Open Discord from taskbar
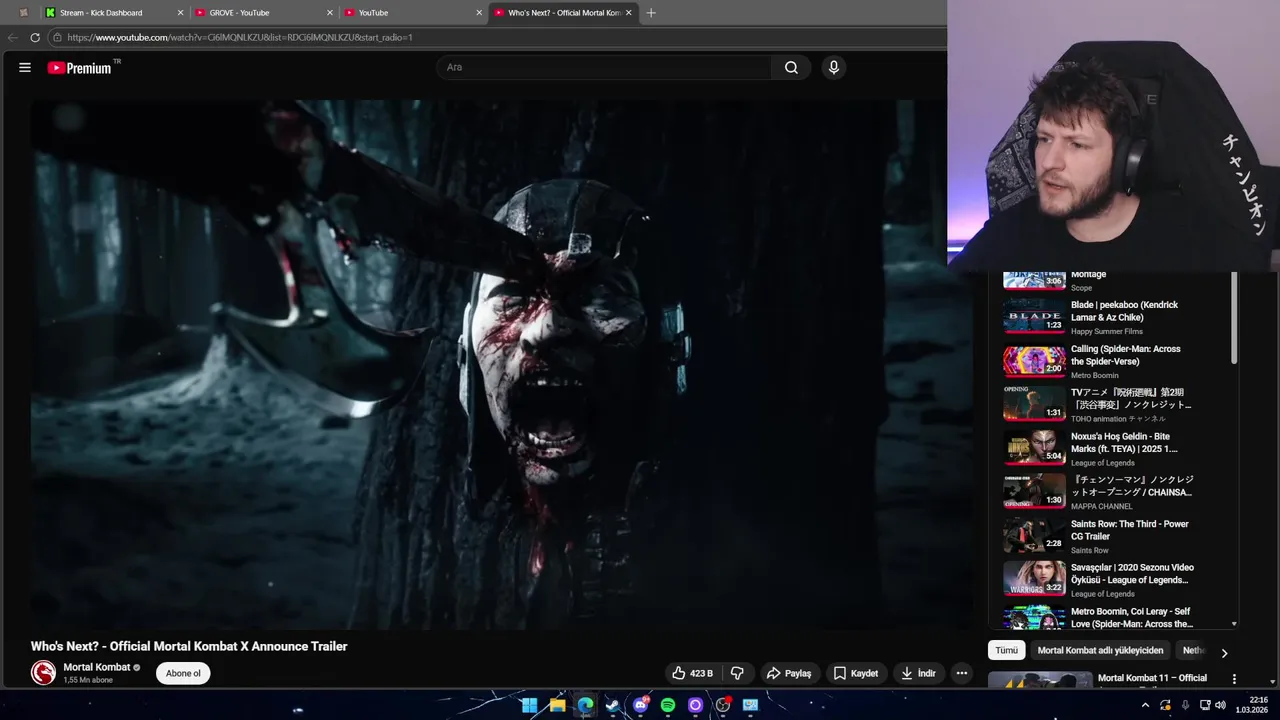This screenshot has width=1280, height=720. (641, 705)
